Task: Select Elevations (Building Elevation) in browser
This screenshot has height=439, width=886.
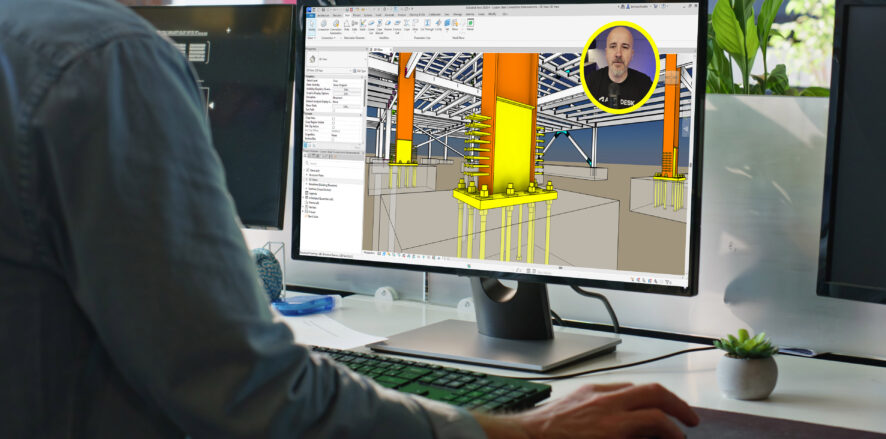Action: (x=323, y=185)
